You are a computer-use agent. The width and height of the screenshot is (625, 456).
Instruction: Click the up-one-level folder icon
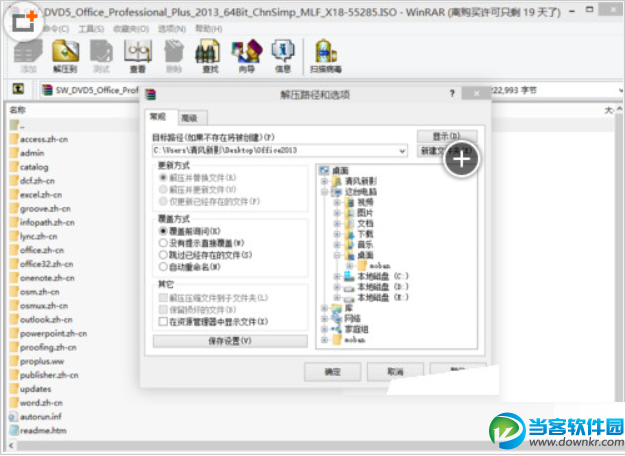pos(18,89)
